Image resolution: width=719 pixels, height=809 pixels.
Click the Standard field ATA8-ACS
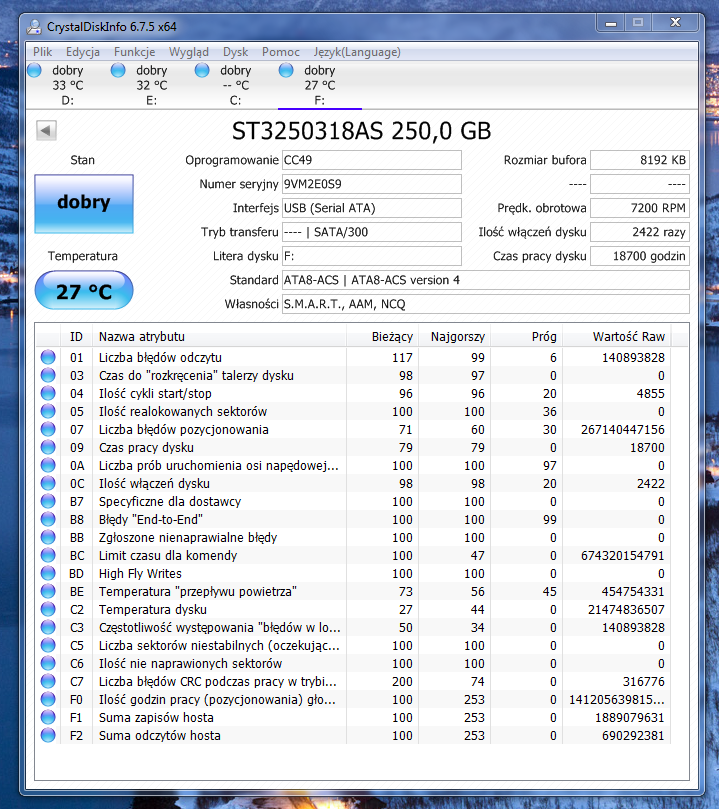pos(486,280)
